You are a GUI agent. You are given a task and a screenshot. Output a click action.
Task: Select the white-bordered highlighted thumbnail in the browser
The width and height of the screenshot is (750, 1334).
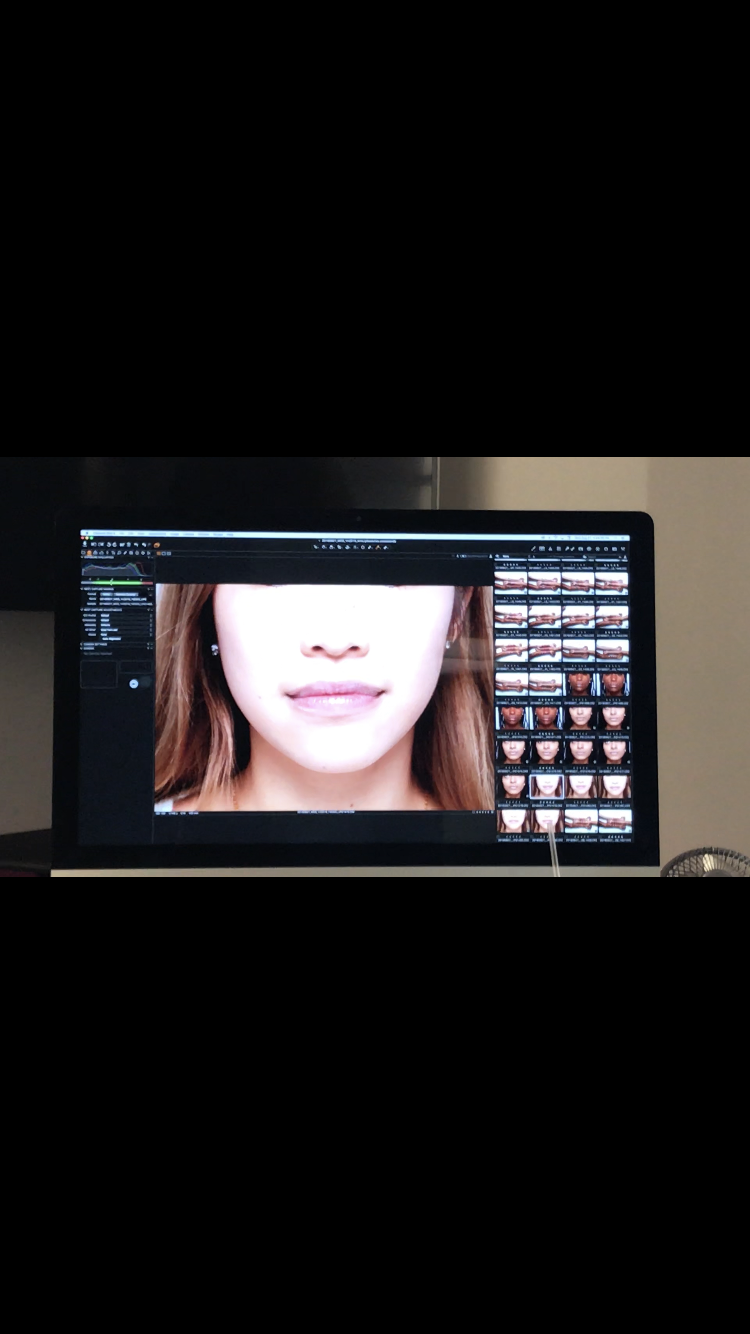coord(547,787)
